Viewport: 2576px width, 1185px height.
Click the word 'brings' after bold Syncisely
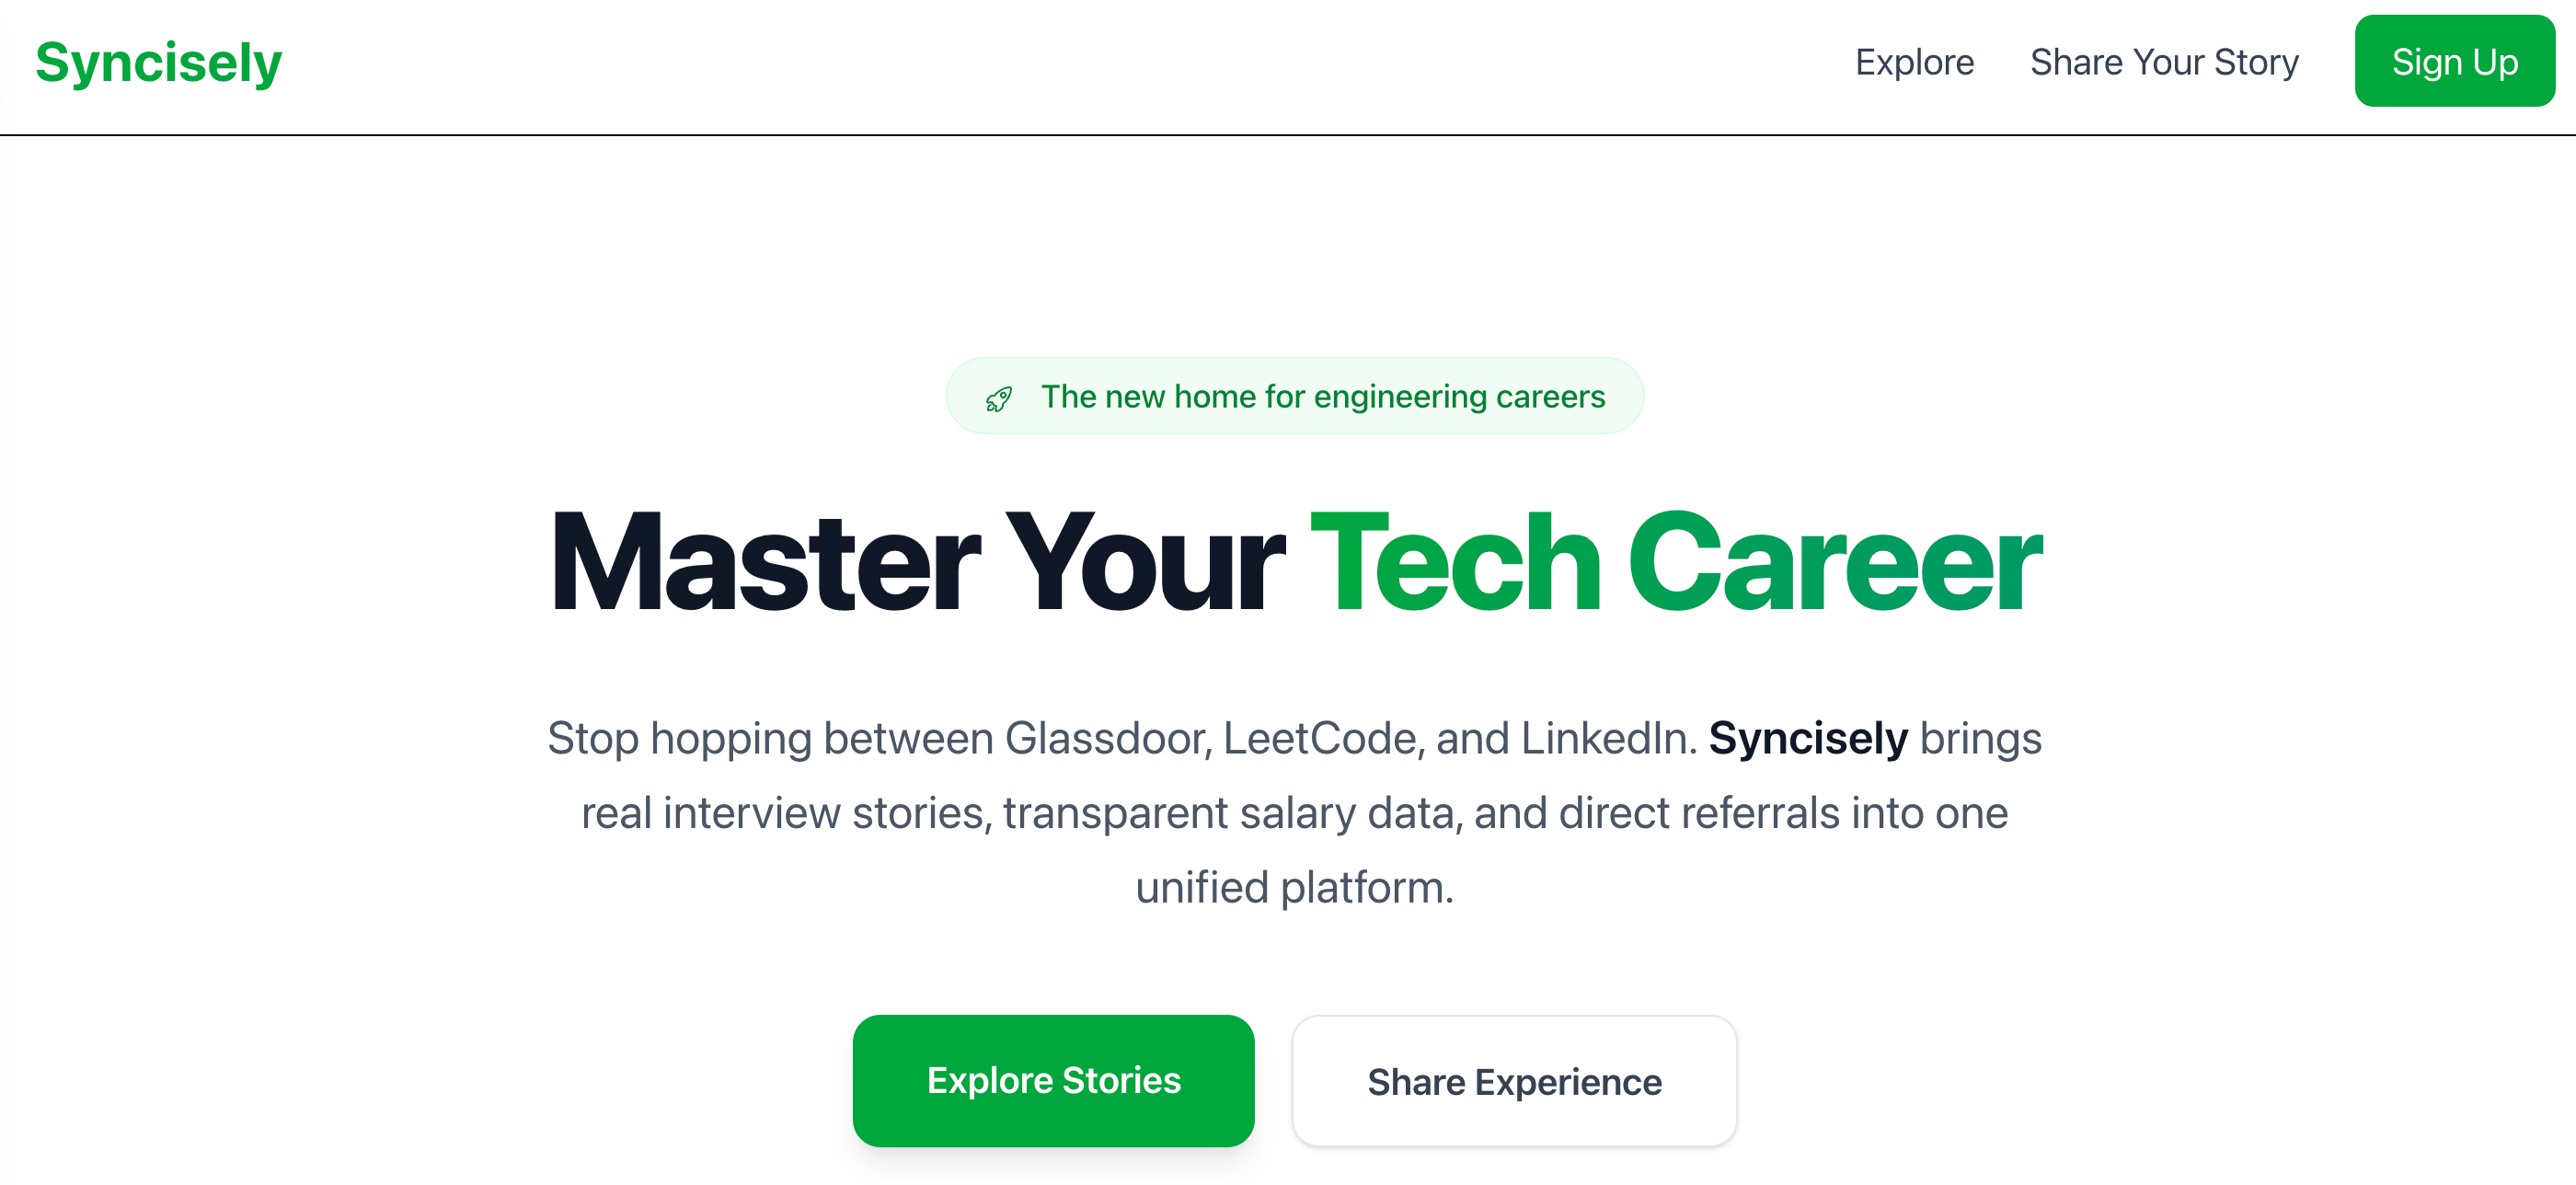click(1980, 738)
